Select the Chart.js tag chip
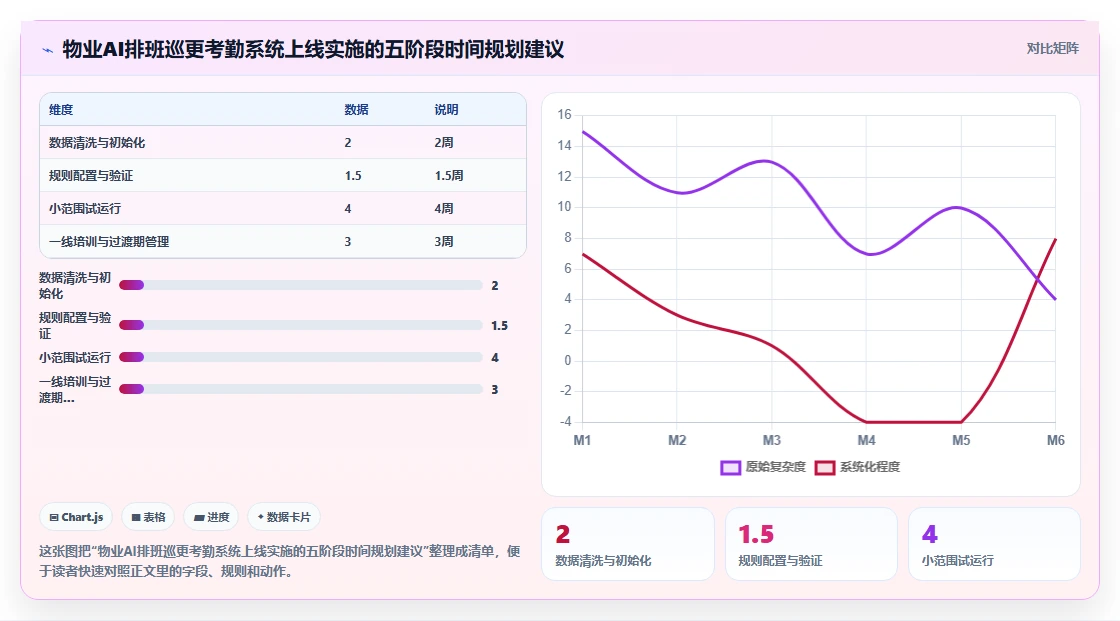The image size is (1120, 621). (76, 517)
